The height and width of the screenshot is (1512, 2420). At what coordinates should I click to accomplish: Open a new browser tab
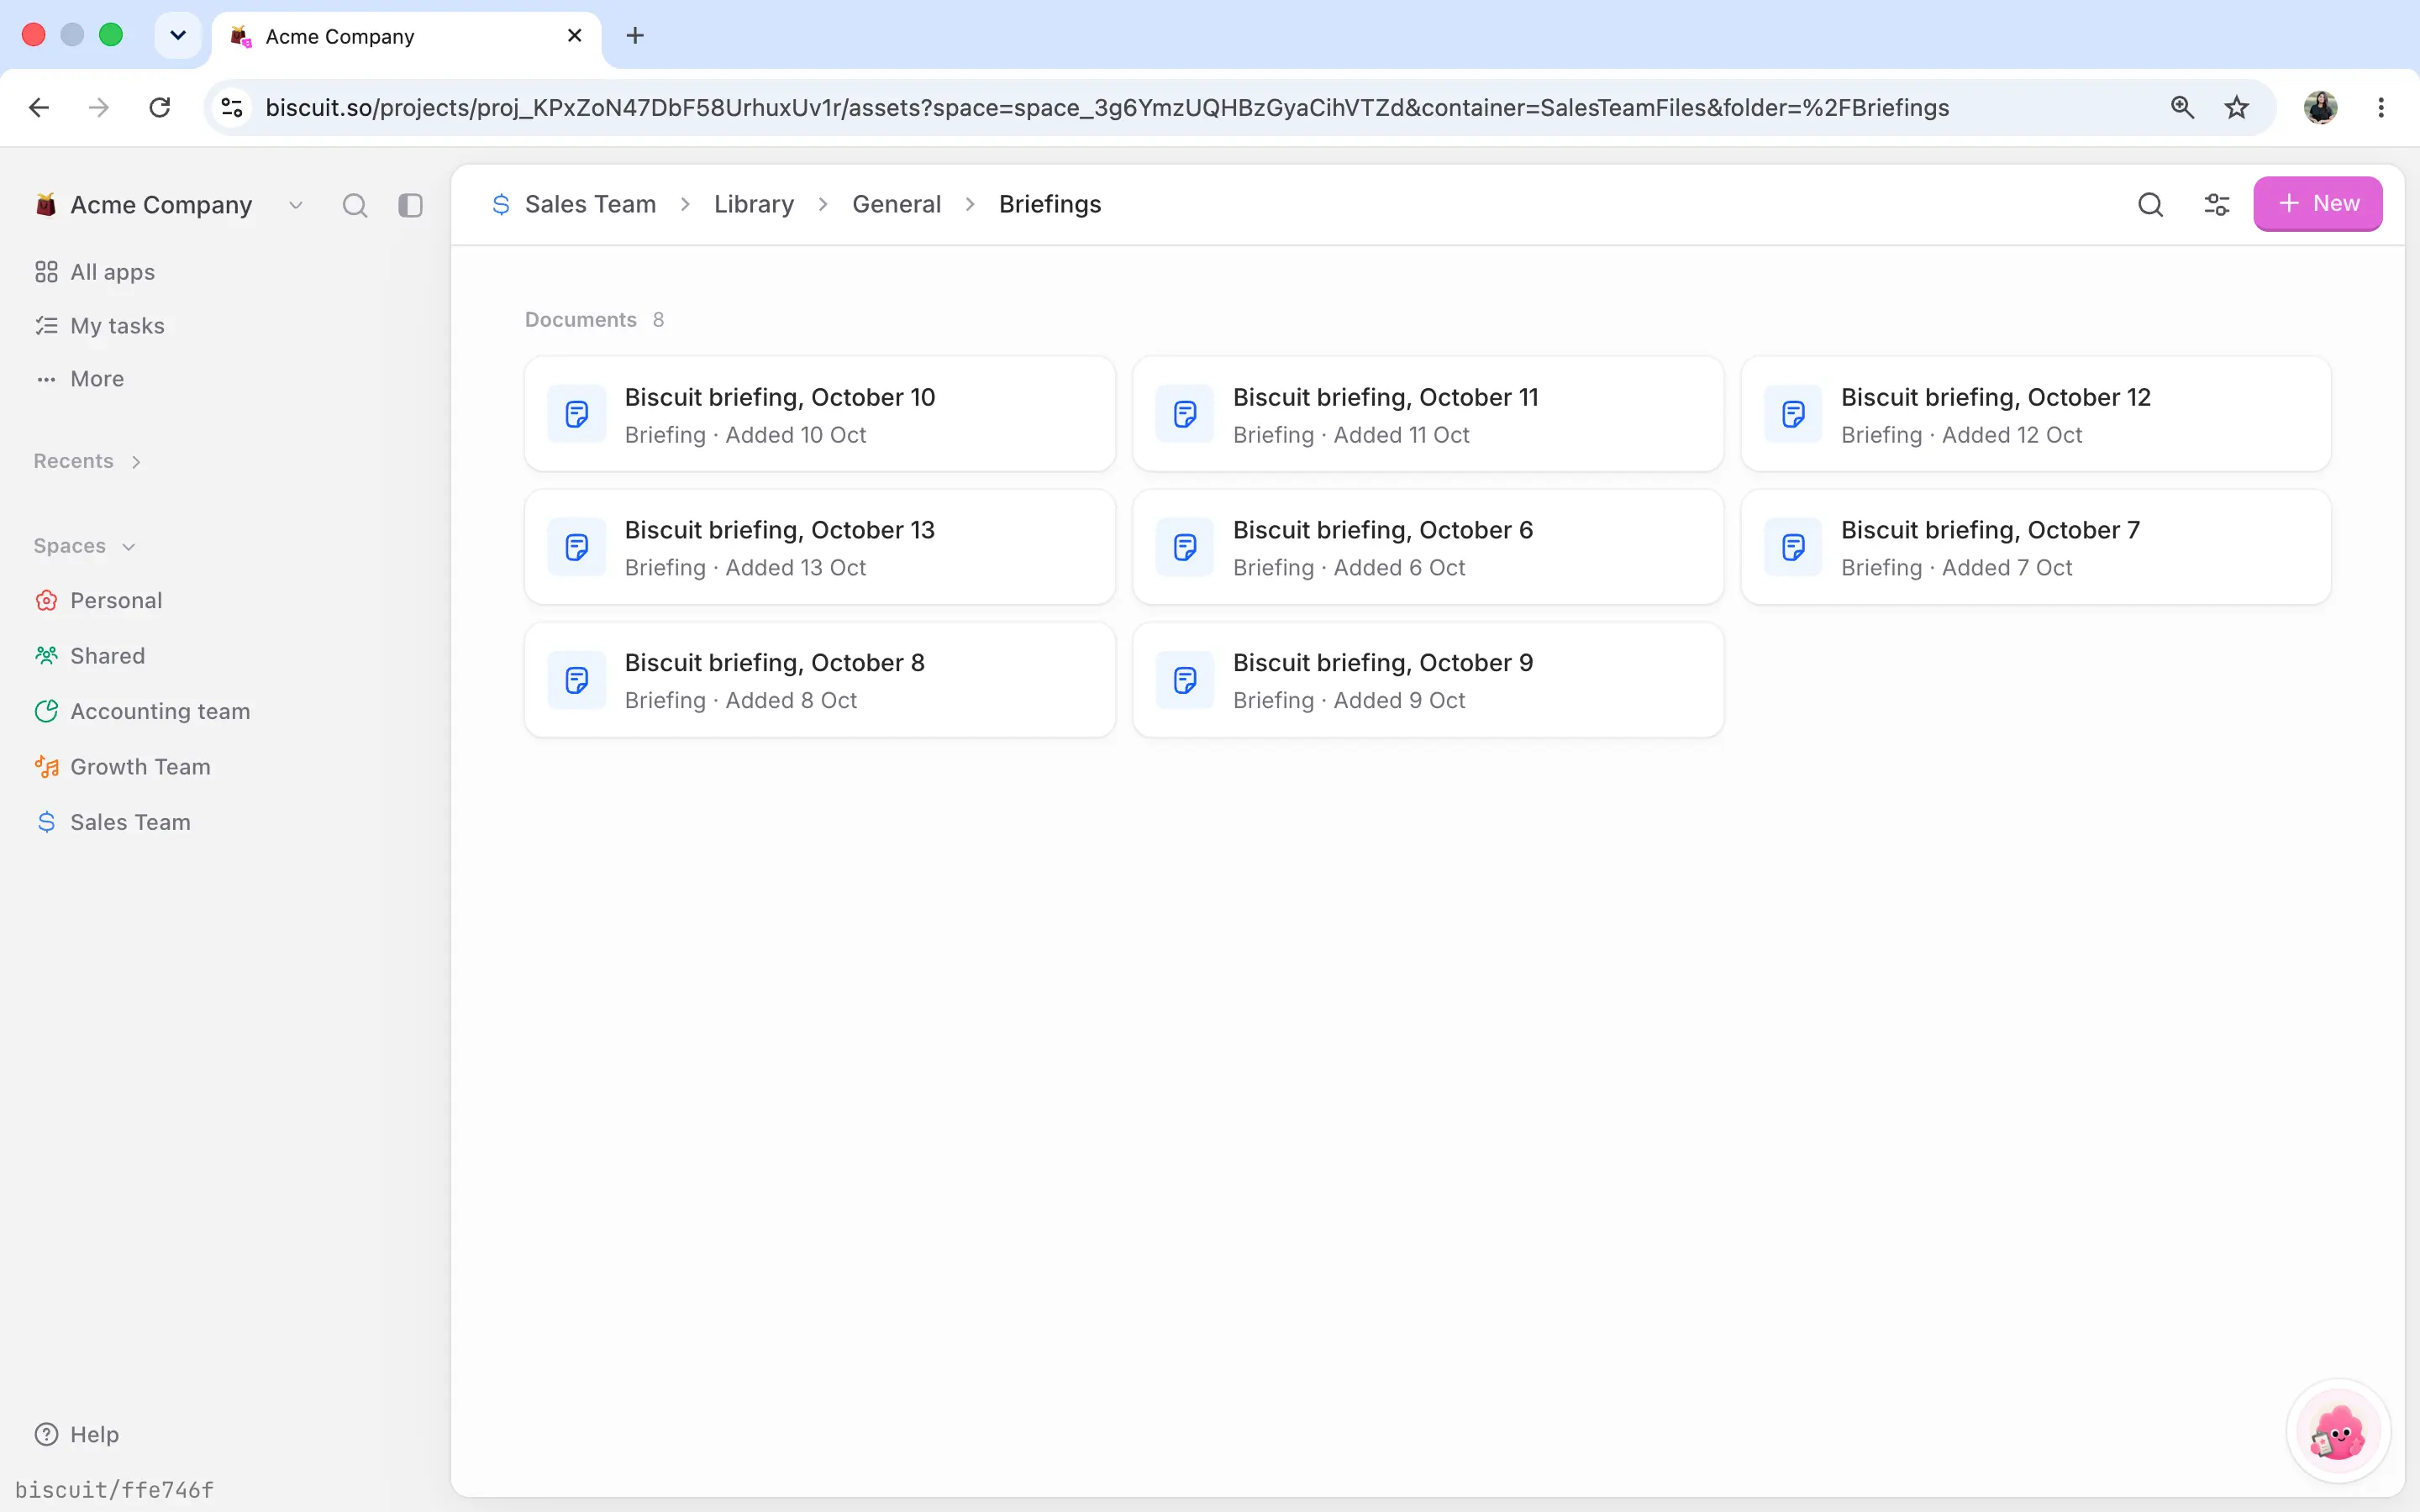click(635, 36)
